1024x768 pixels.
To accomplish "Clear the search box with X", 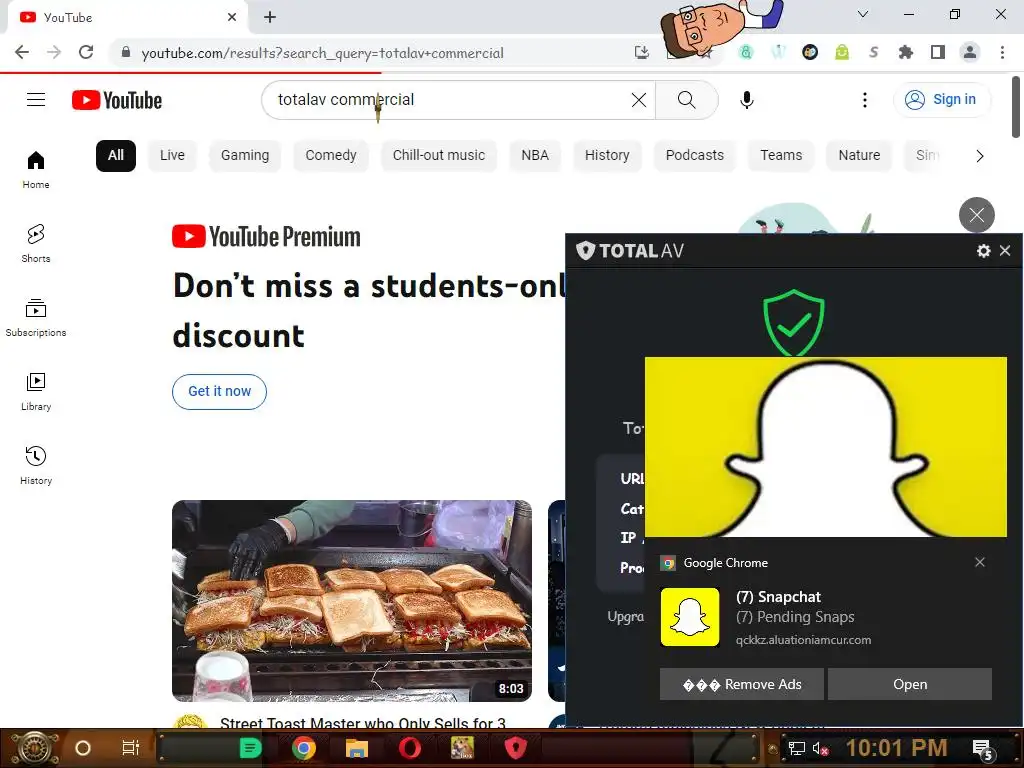I will point(639,100).
